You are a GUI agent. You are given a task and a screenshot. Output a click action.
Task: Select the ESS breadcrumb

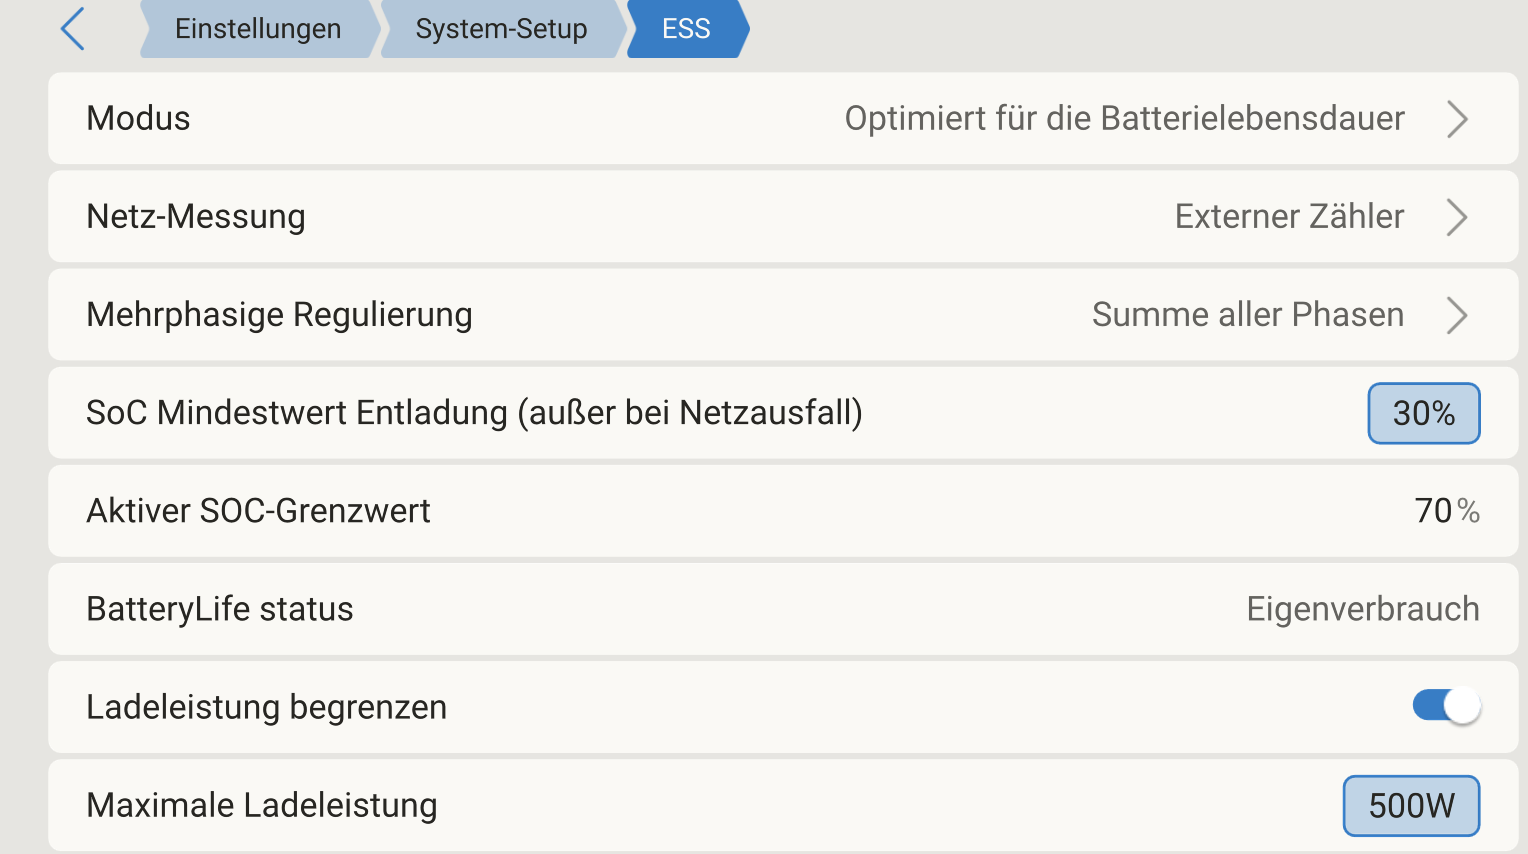(686, 29)
